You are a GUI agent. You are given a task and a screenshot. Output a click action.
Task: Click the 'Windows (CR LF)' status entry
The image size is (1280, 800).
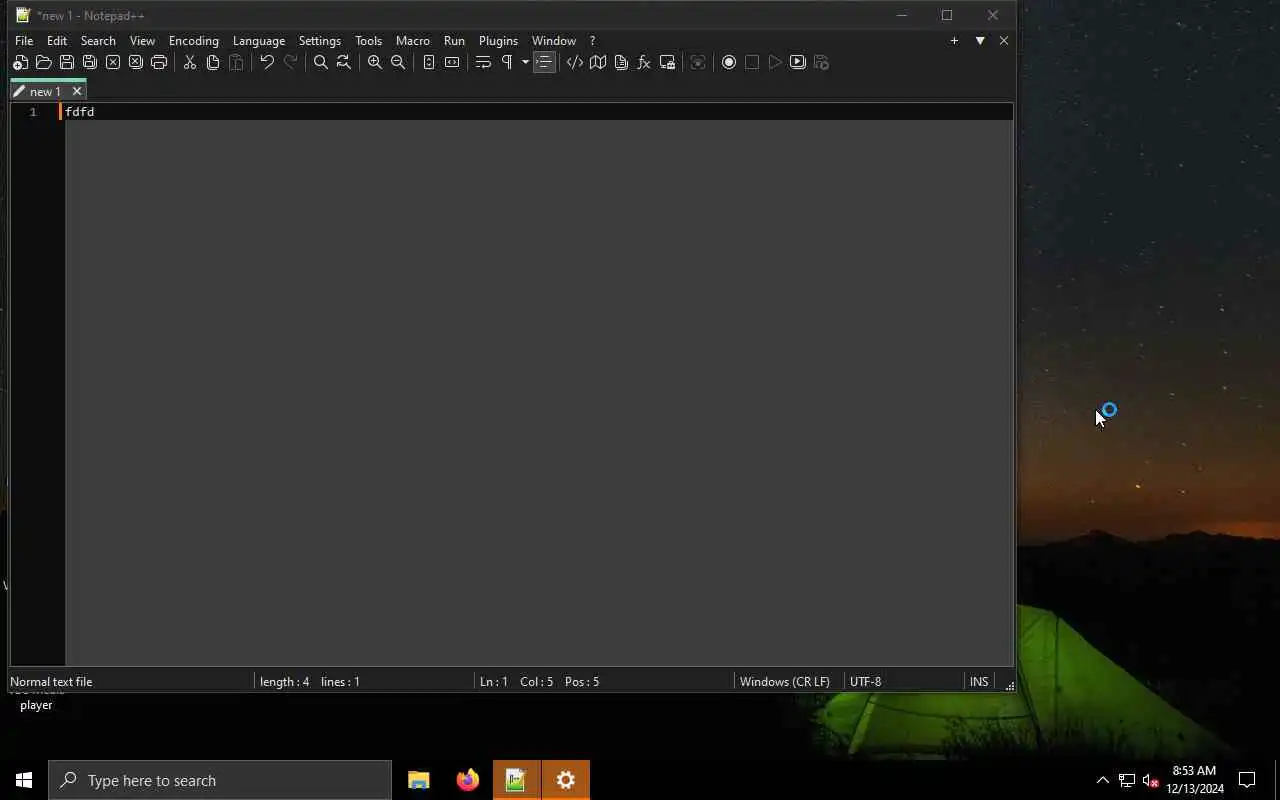[785, 682]
